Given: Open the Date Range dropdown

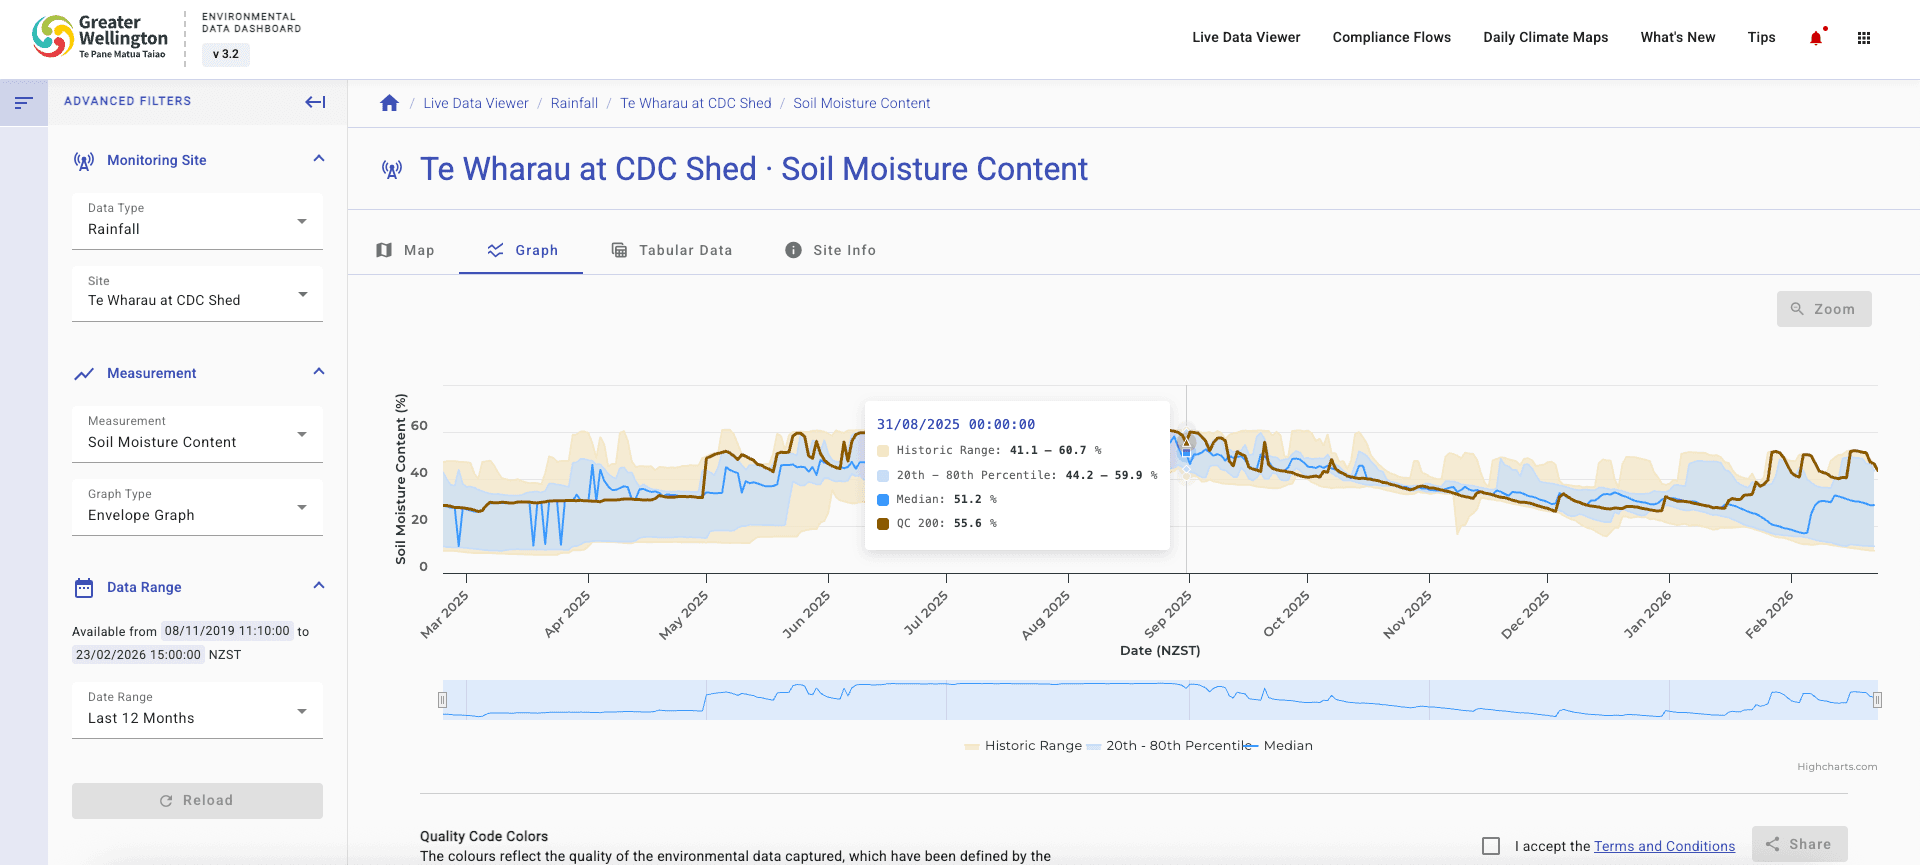Looking at the screenshot, I should (x=197, y=710).
